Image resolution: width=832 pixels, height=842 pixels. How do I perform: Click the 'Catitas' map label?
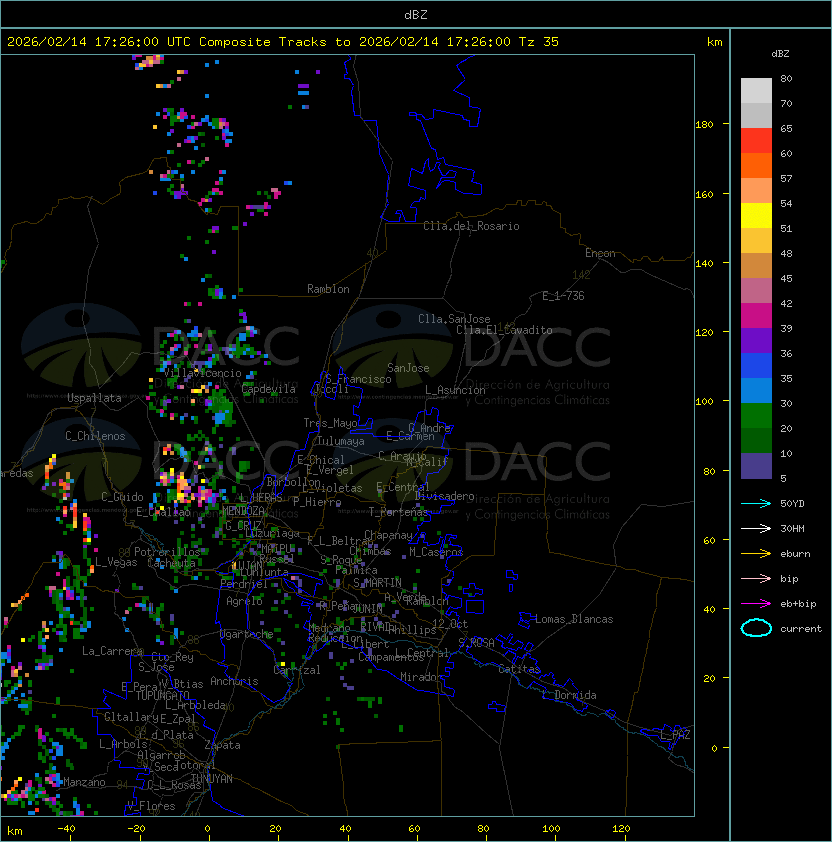[519, 669]
